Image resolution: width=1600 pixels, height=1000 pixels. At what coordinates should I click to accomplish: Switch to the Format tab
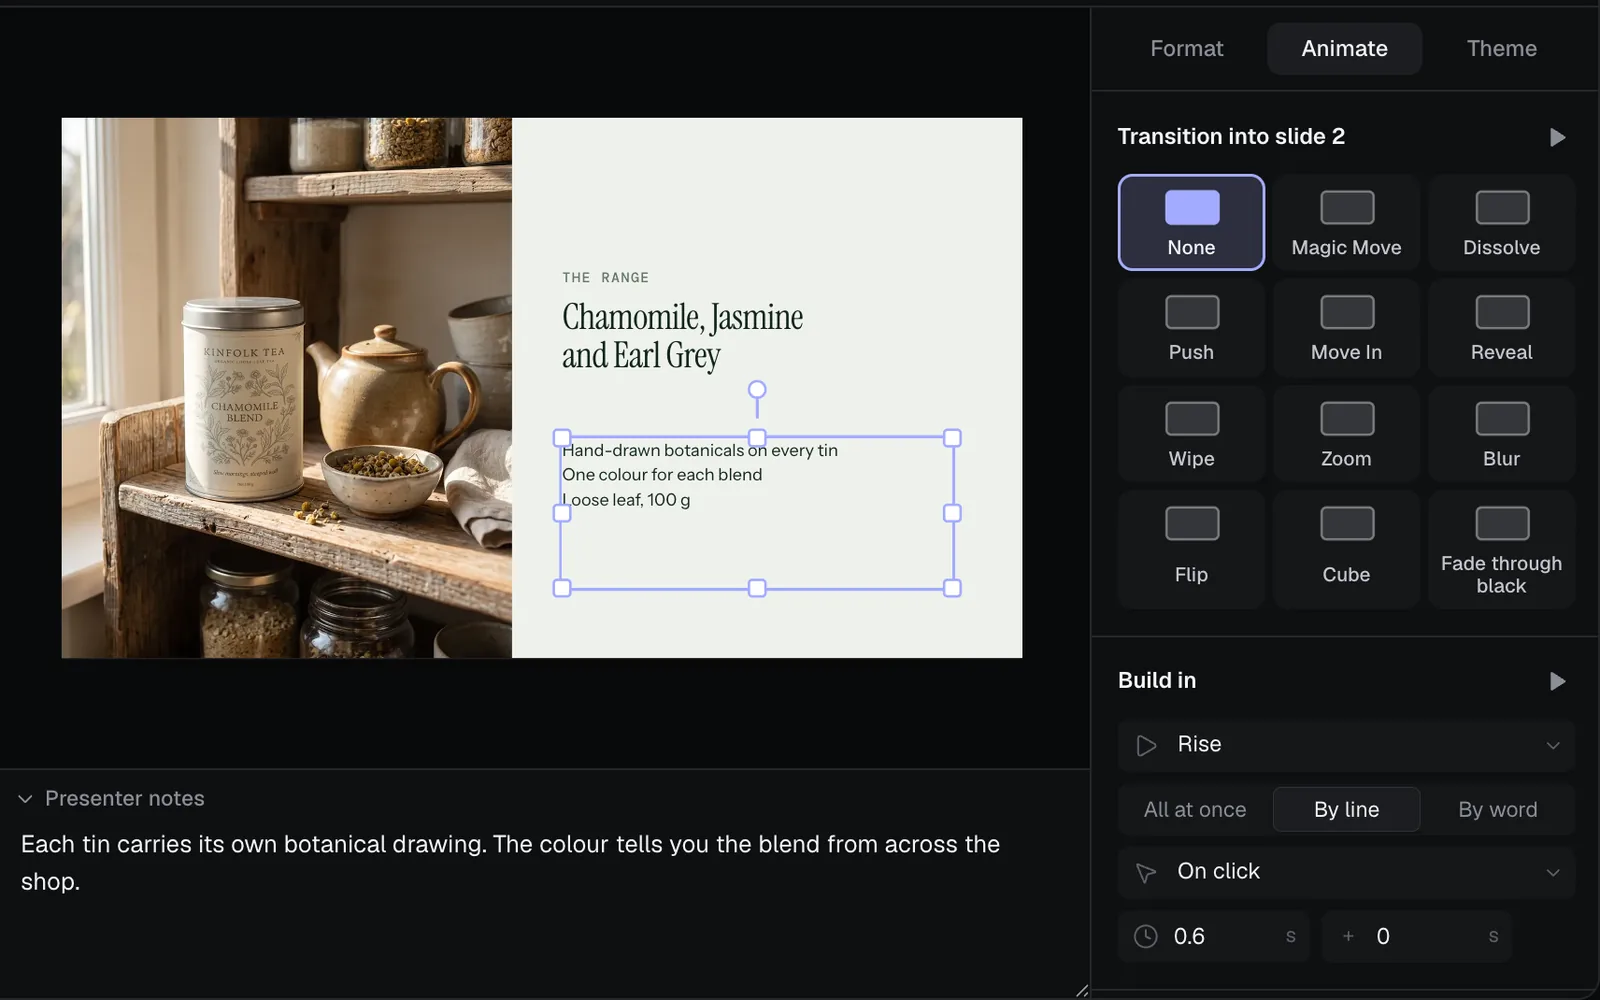(1186, 49)
